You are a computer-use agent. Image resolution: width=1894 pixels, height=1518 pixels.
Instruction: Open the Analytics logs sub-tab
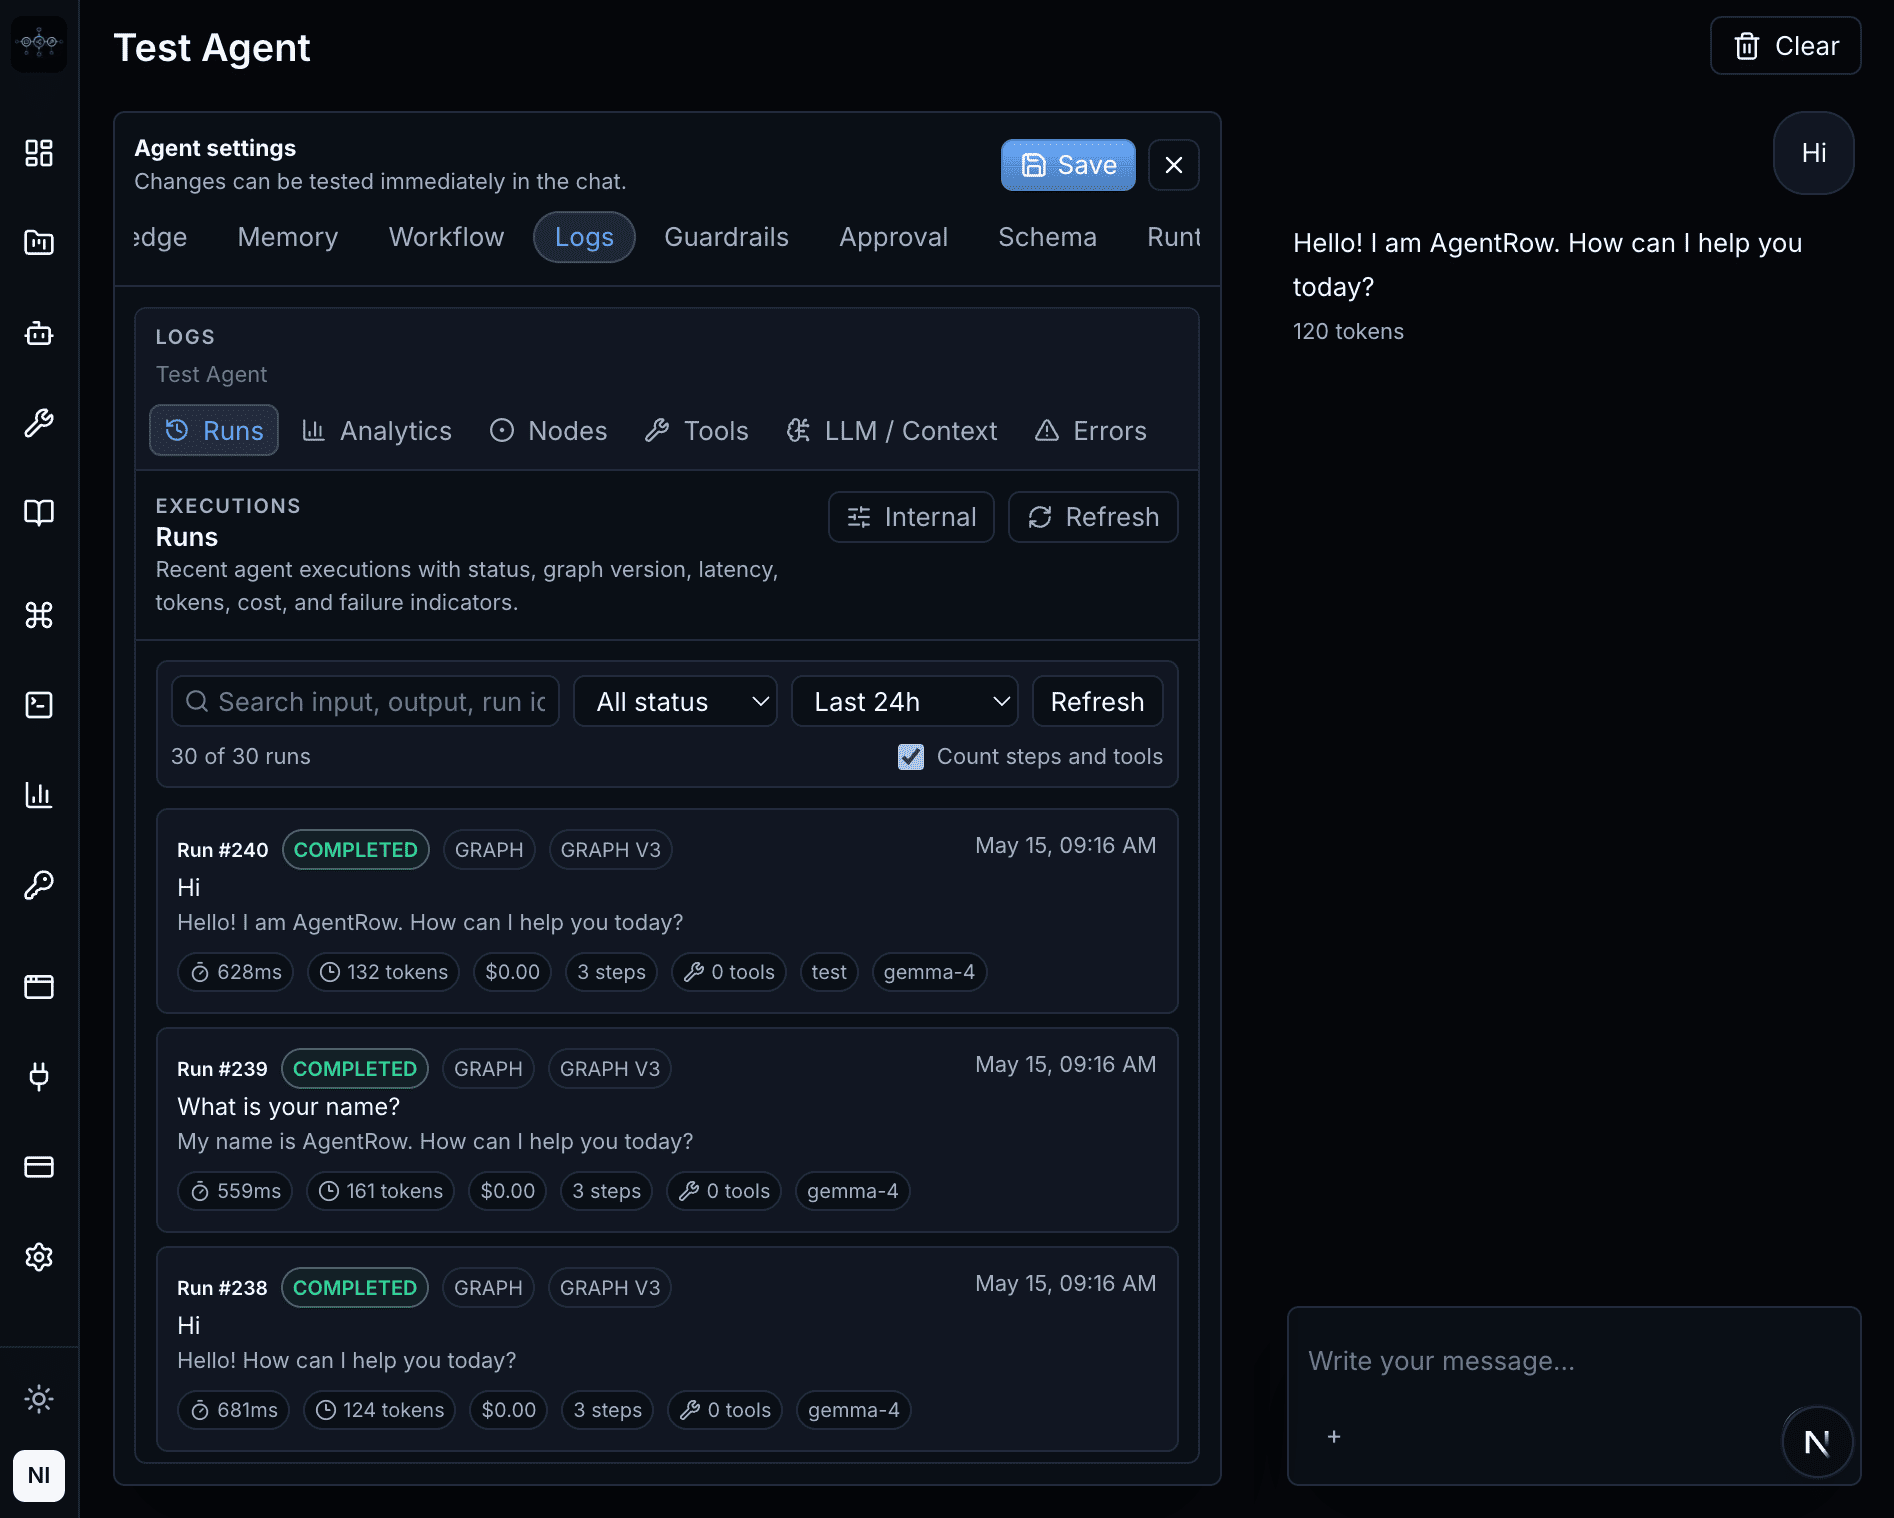(377, 430)
